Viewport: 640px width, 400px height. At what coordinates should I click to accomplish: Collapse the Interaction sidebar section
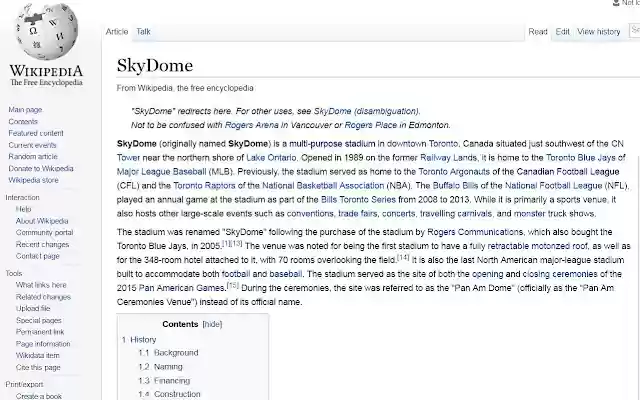(22, 197)
